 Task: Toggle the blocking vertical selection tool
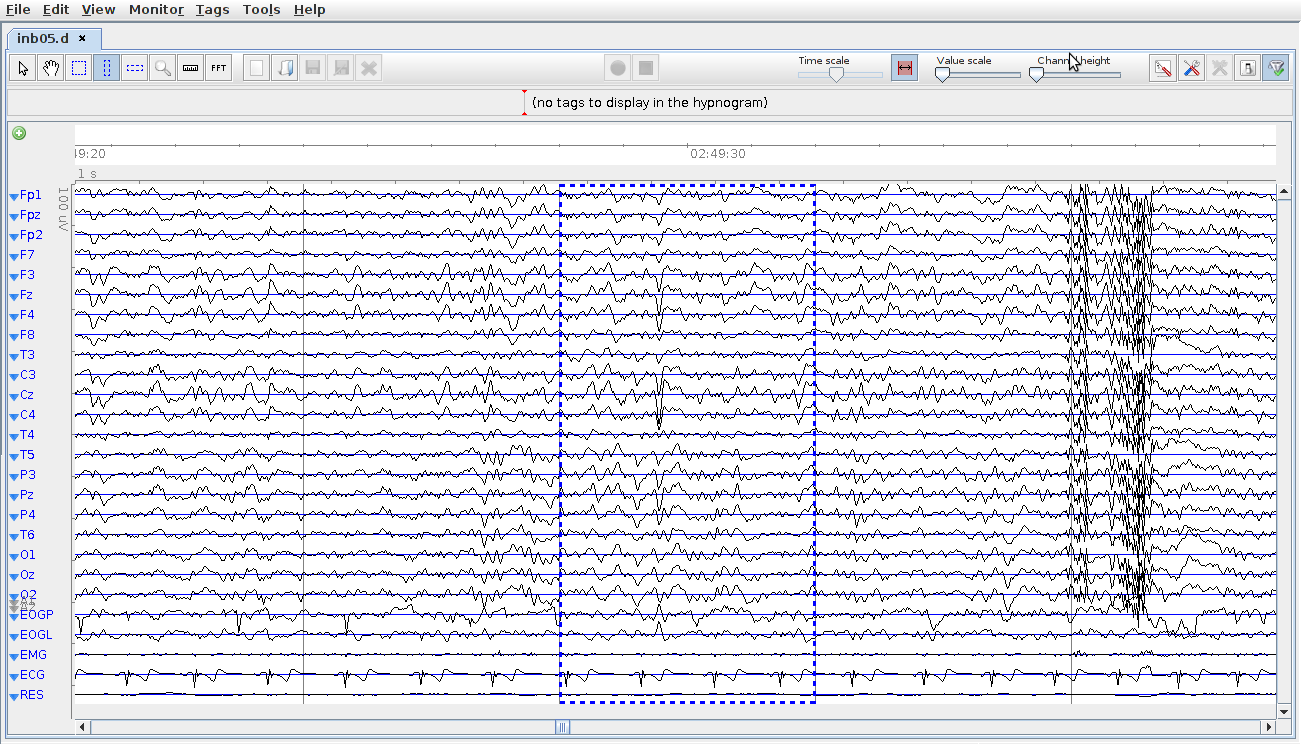point(107,68)
